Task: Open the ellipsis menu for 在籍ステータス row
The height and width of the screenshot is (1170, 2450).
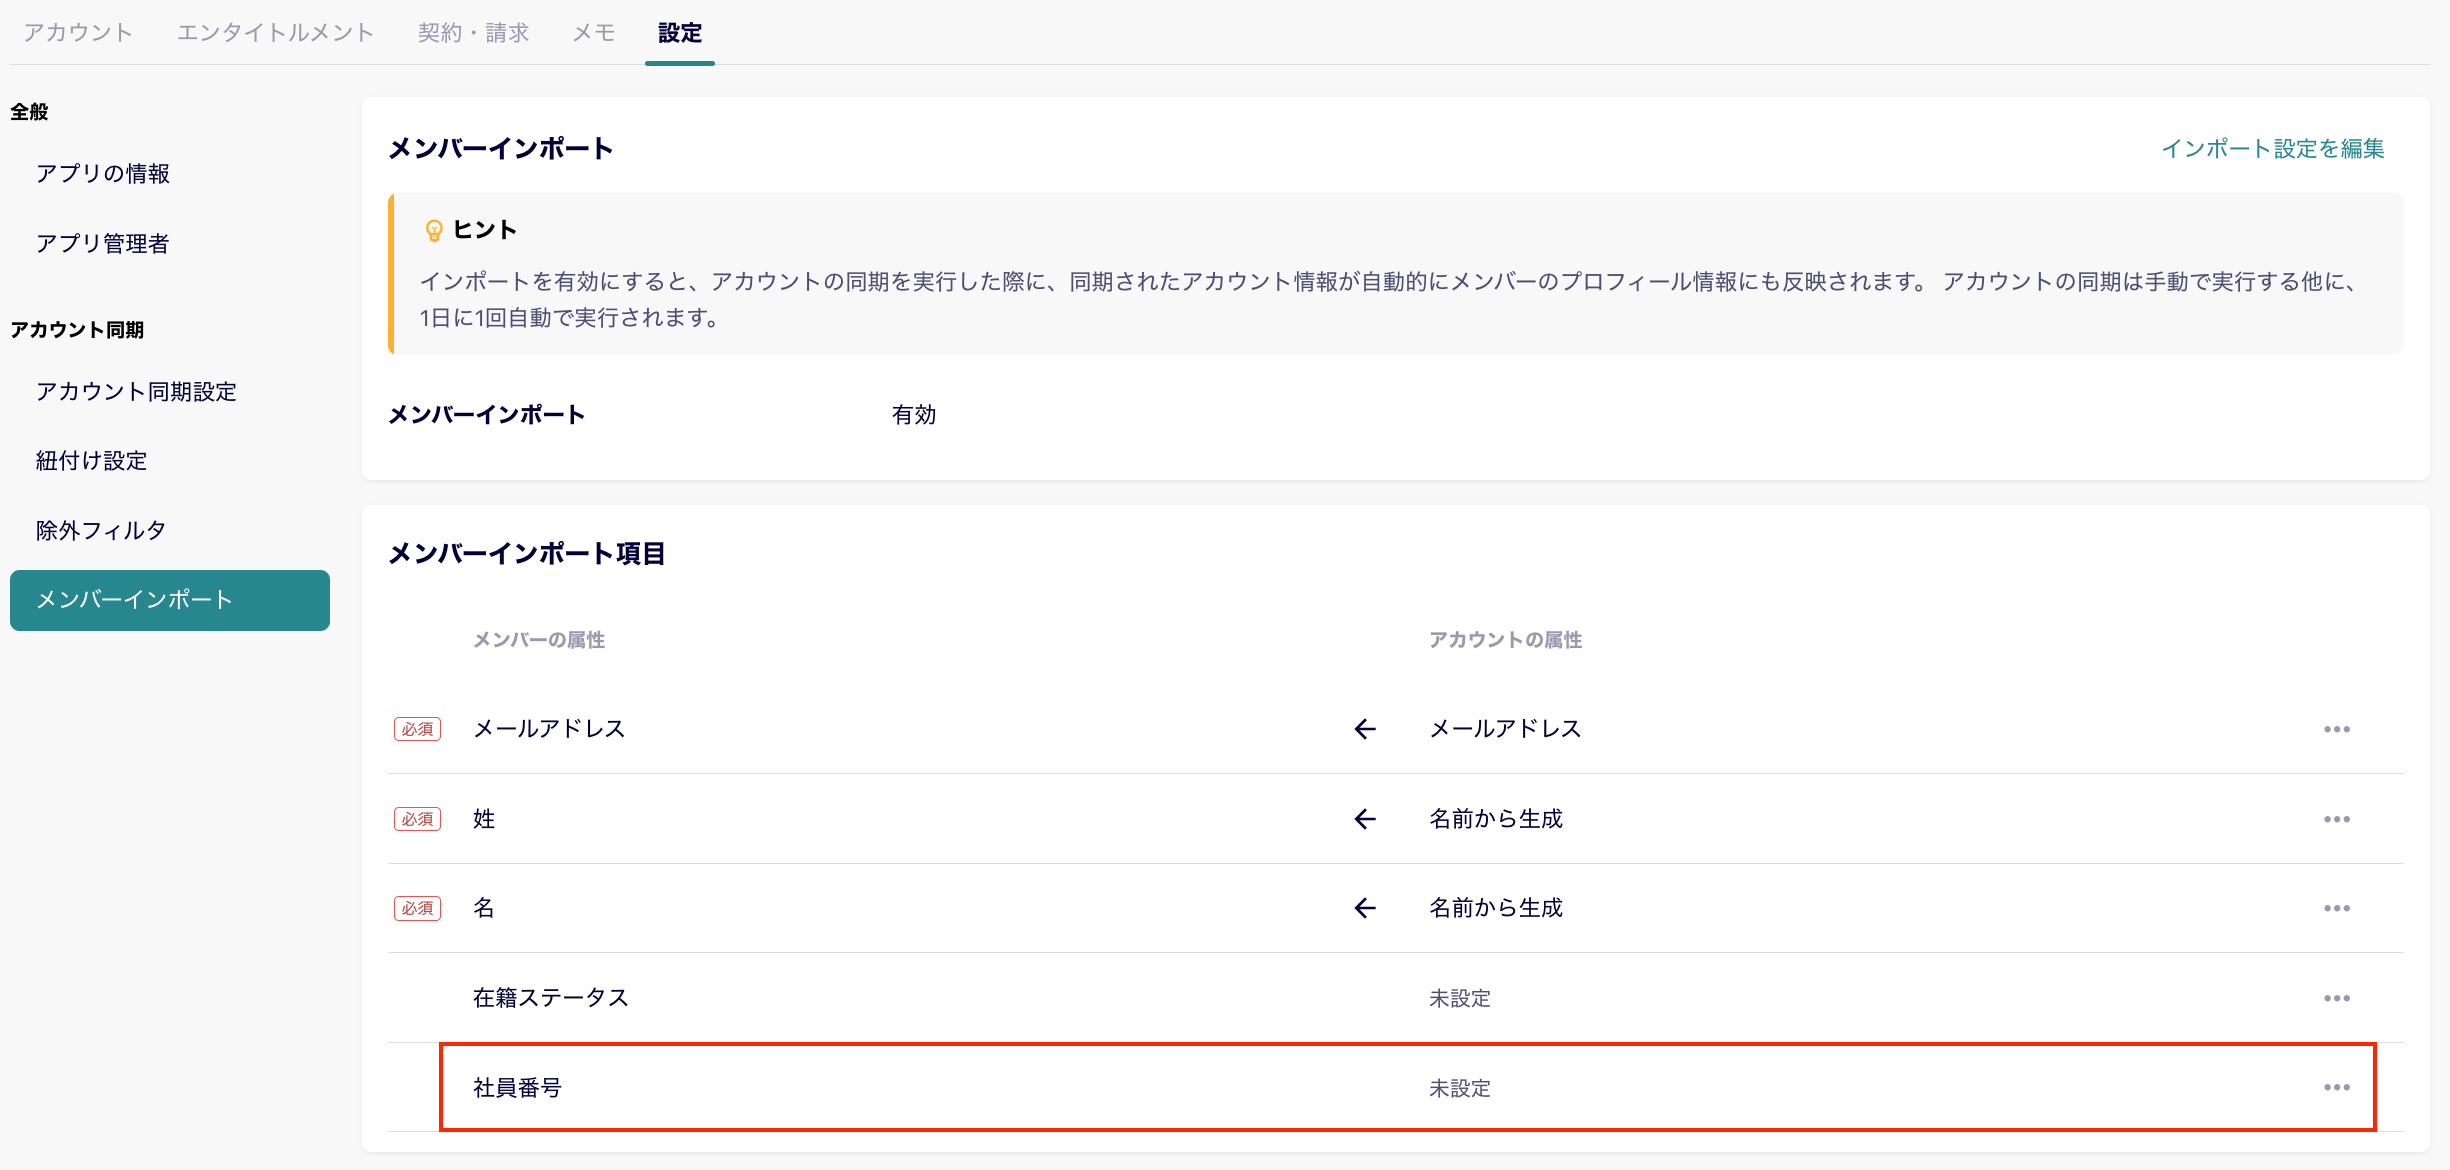Action: click(2337, 997)
